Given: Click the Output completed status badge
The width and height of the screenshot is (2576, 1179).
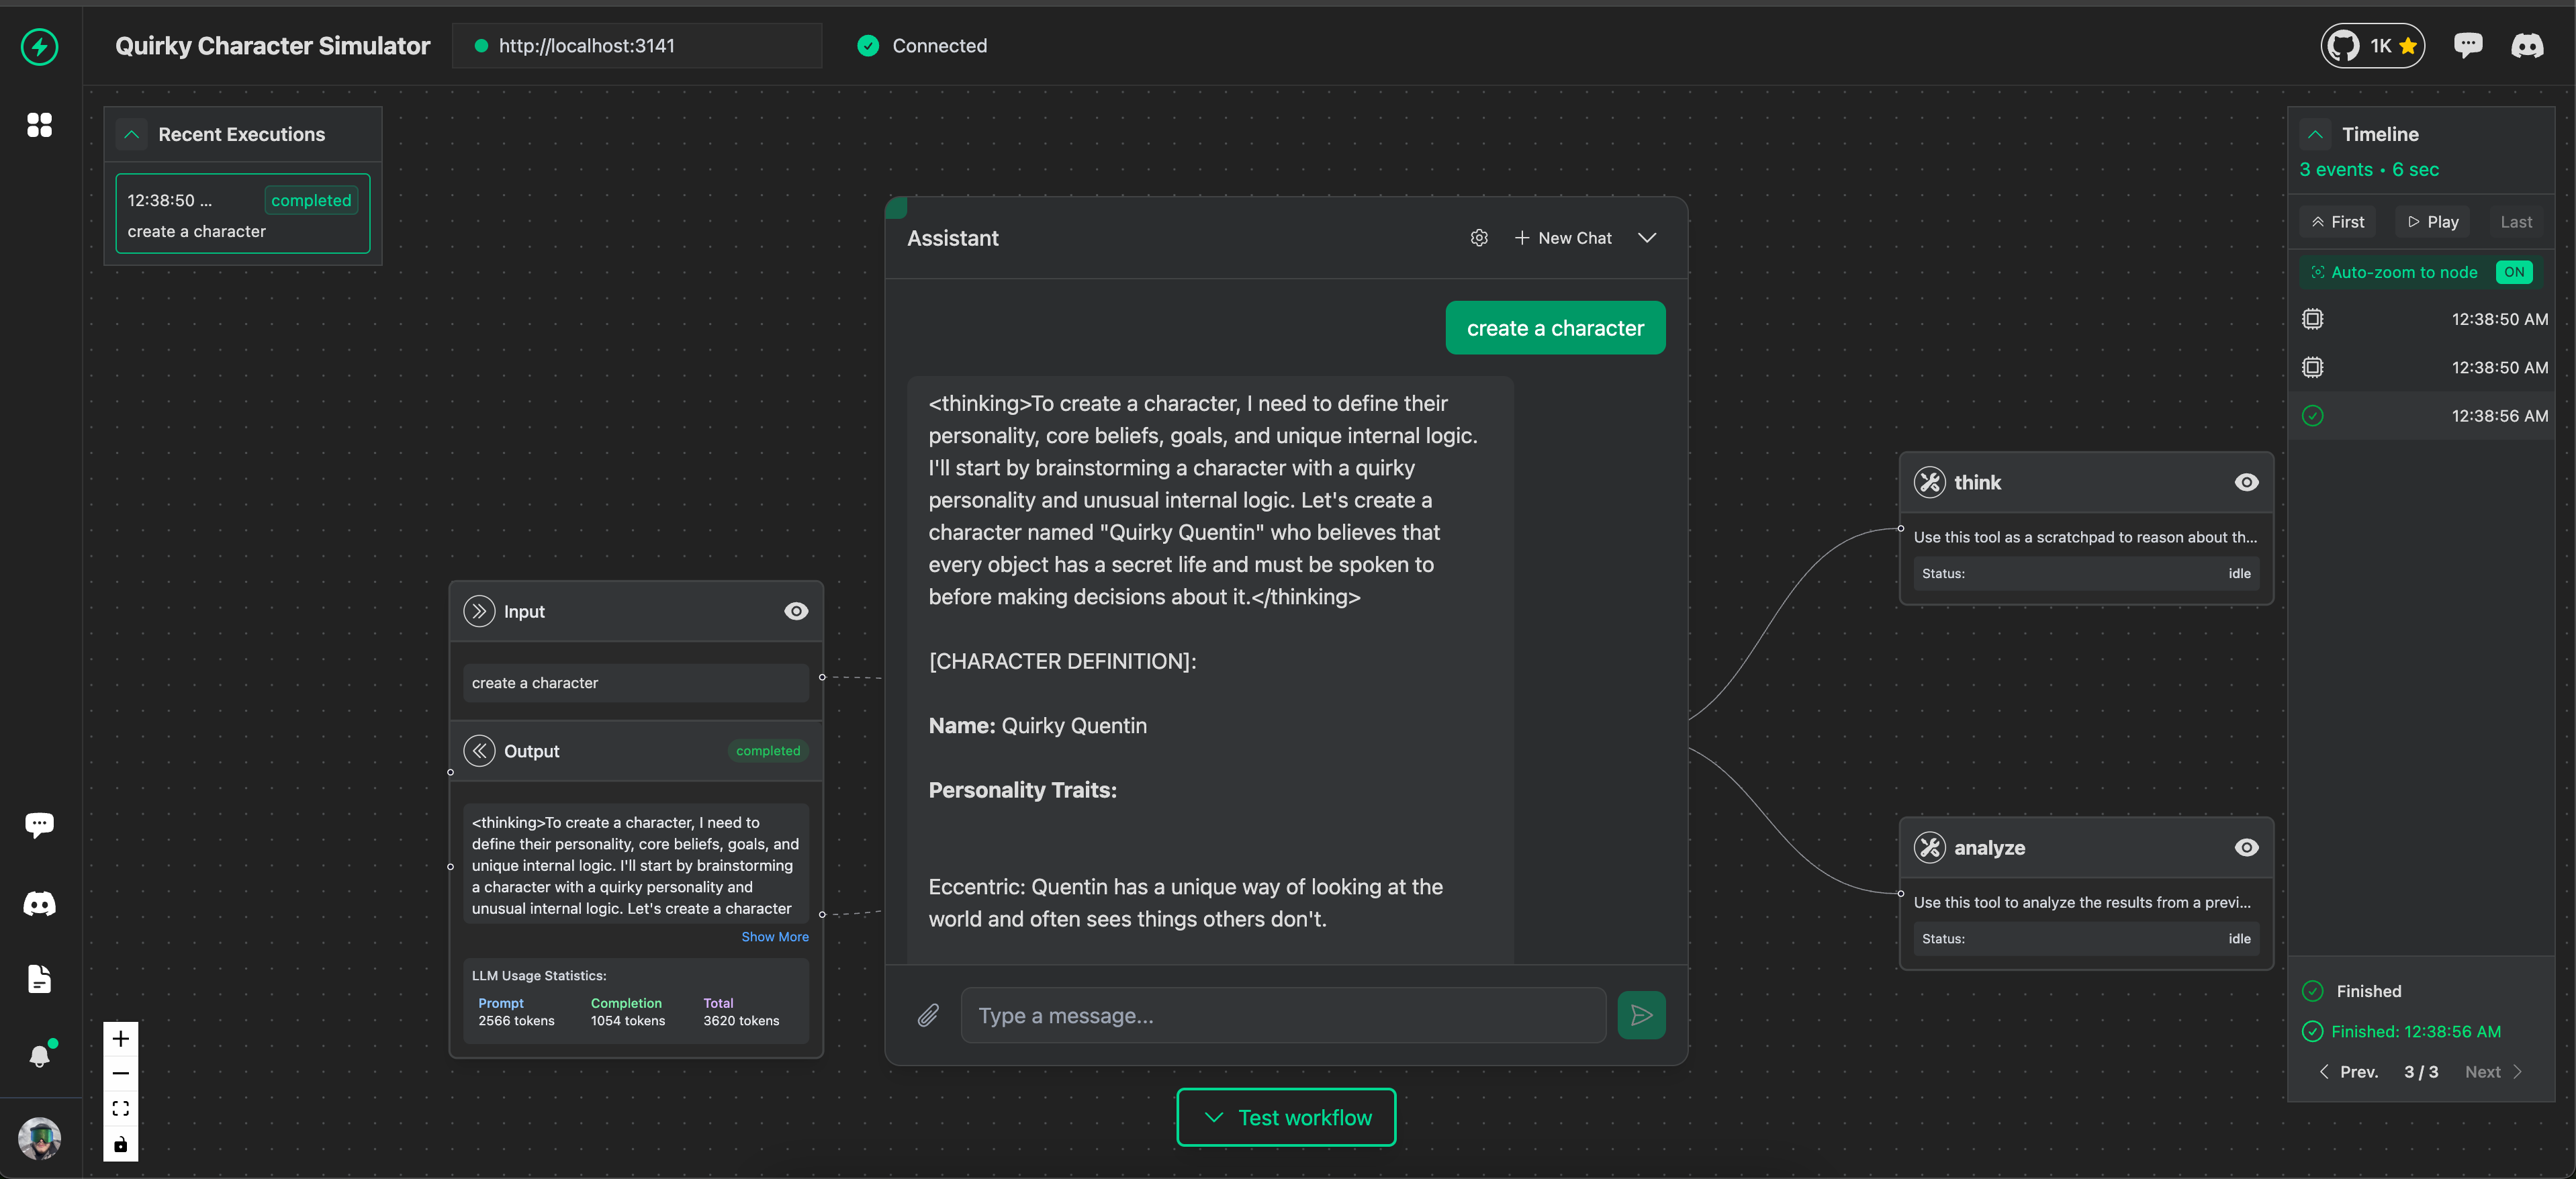Looking at the screenshot, I should pos(767,751).
